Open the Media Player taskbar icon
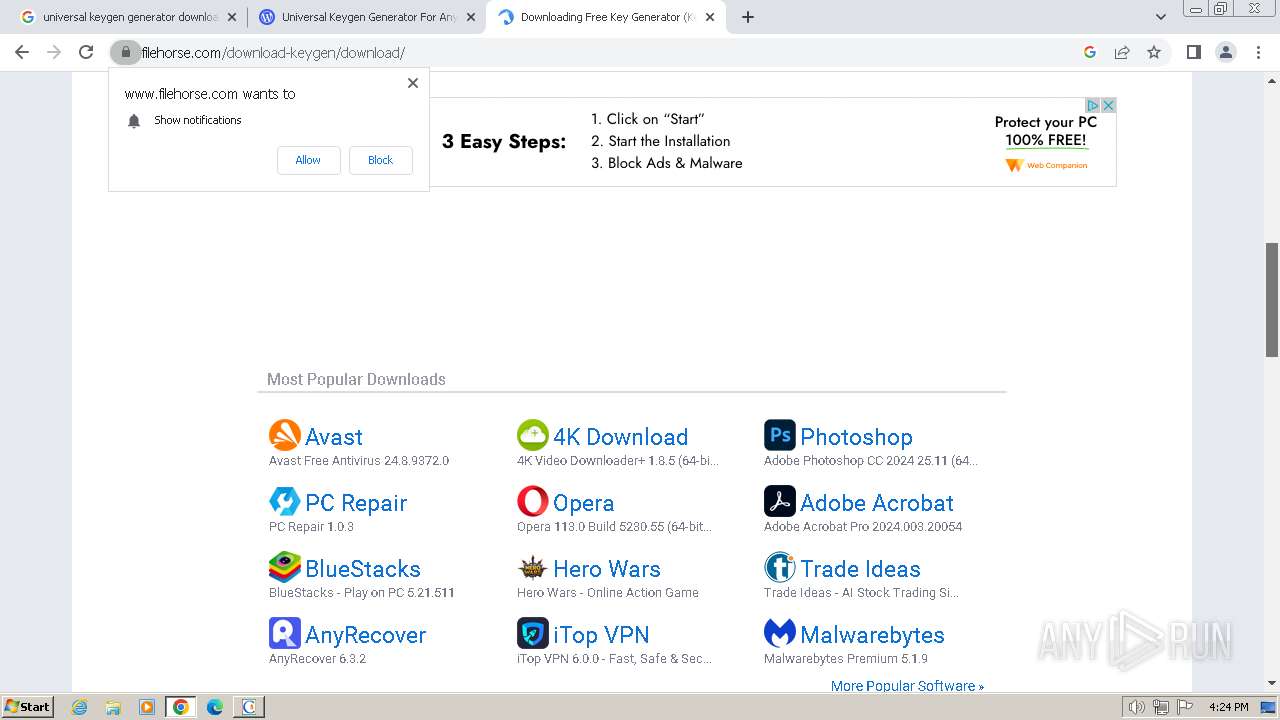This screenshot has width=1280, height=720. point(147,707)
